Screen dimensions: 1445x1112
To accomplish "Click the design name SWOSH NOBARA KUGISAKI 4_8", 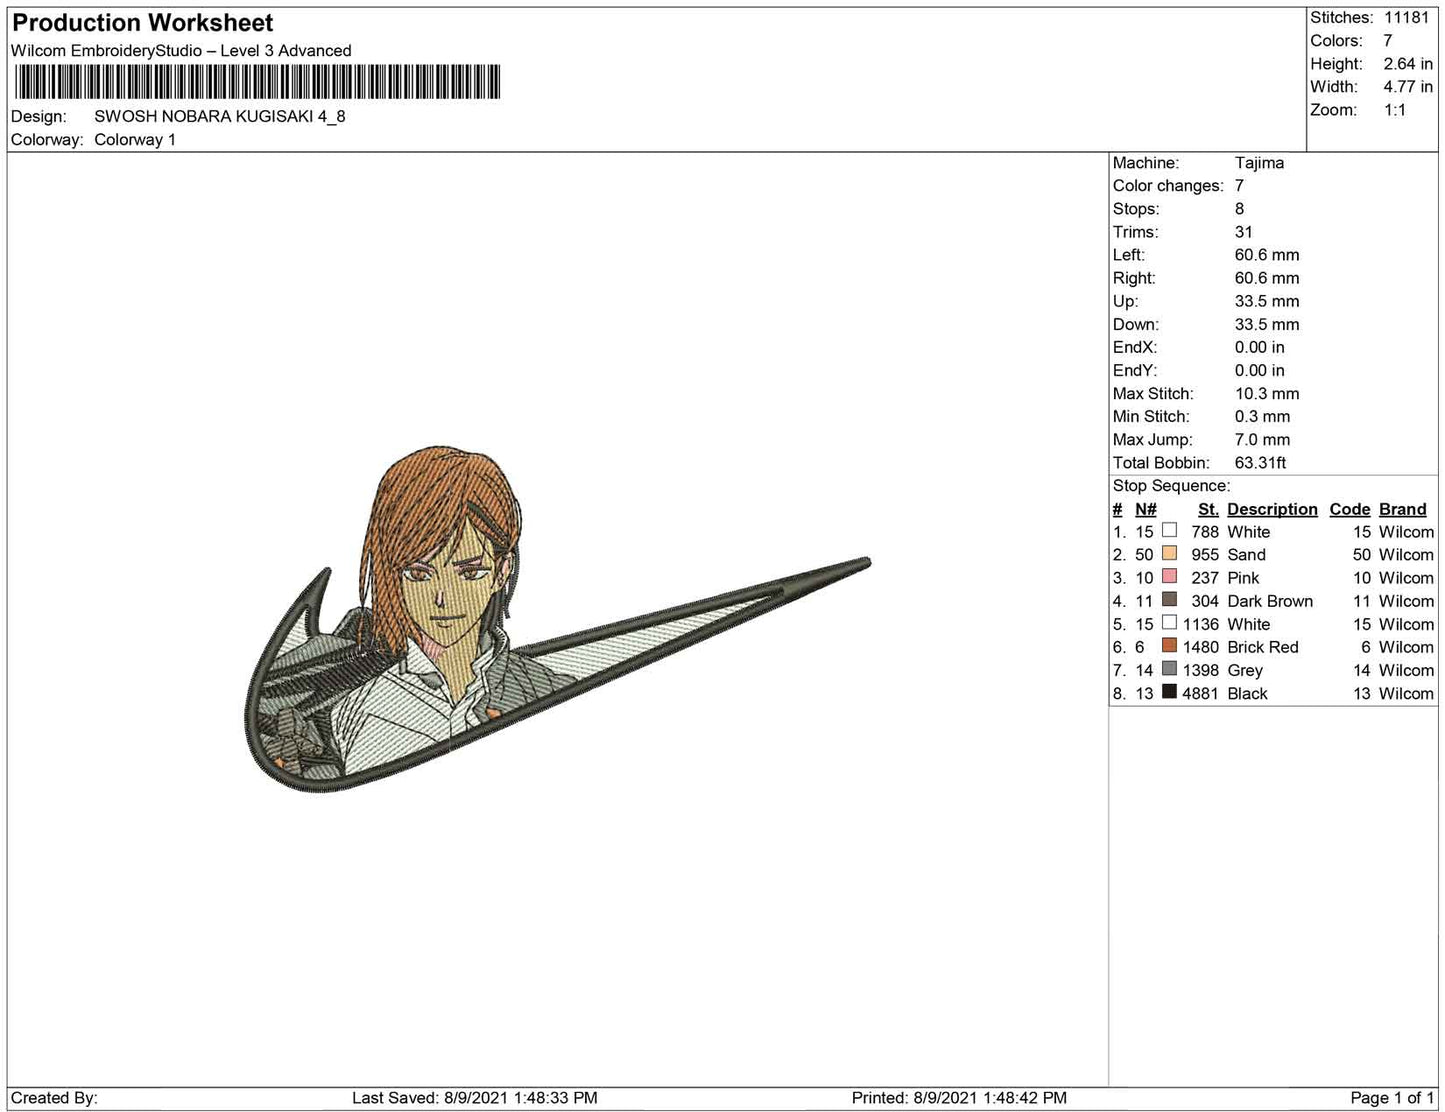I will tap(220, 116).
